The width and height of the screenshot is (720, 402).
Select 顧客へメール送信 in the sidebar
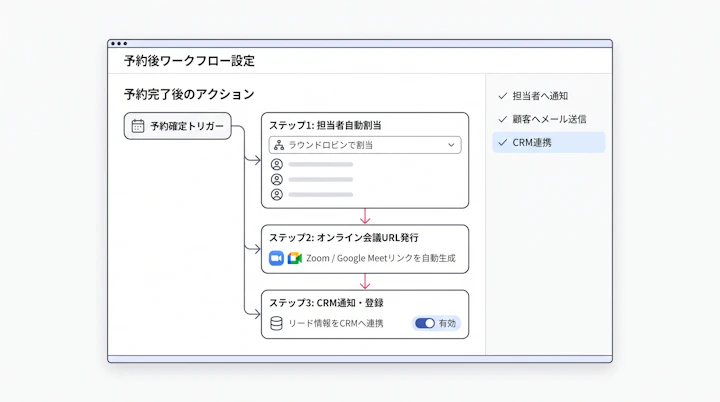tap(549, 119)
